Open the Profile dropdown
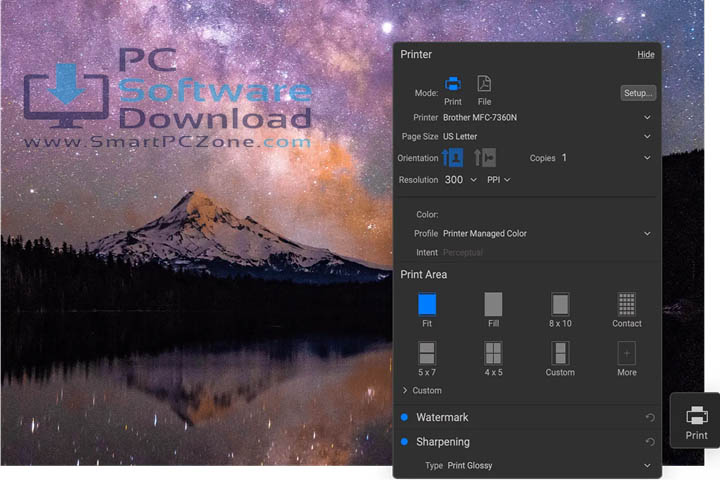Viewport: 720px width, 480px height. click(546, 233)
